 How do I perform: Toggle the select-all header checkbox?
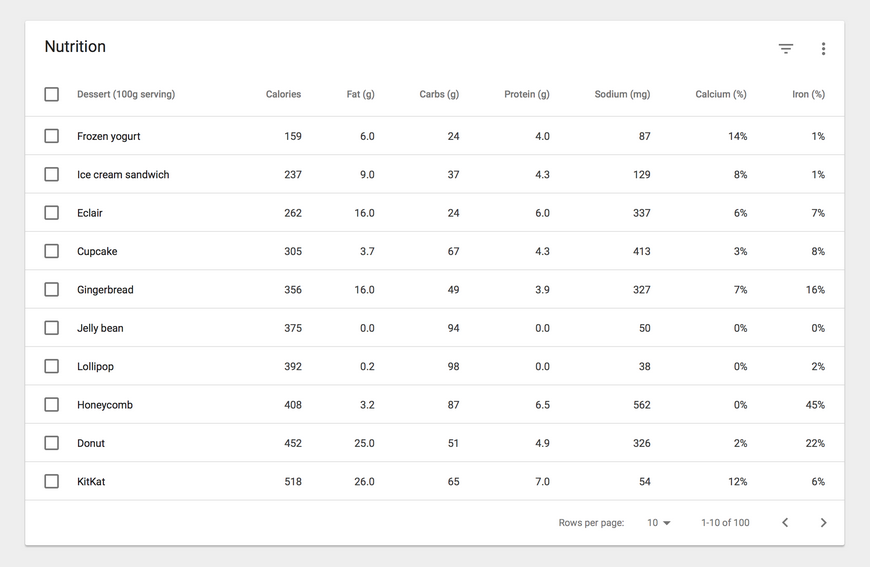(x=52, y=94)
